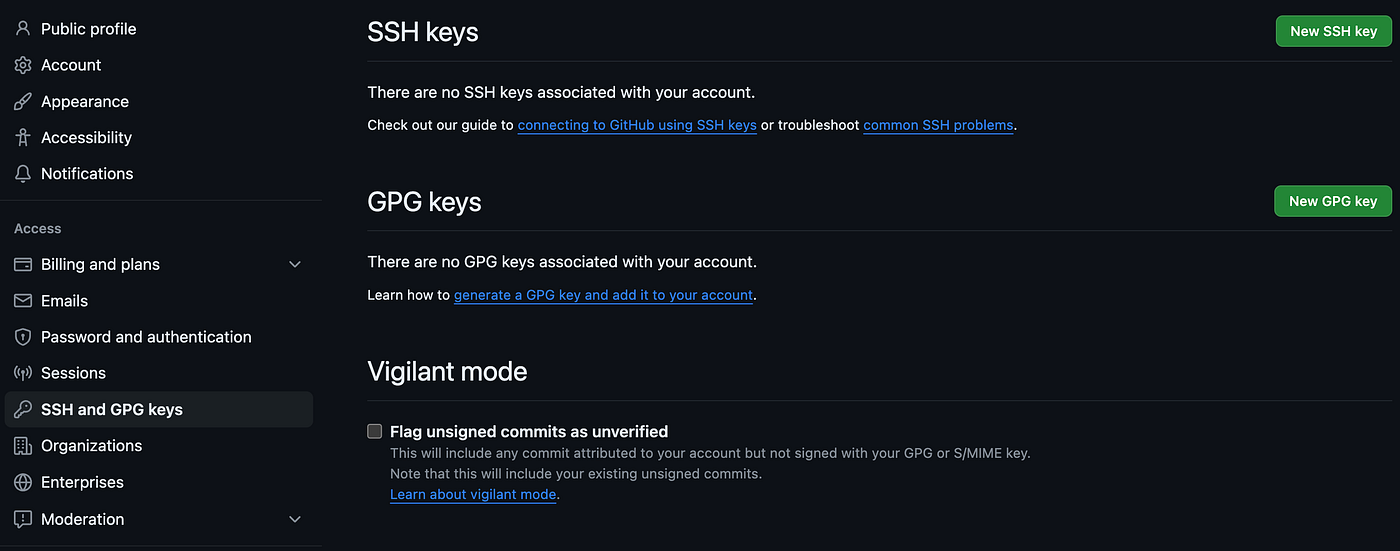Viewport: 1400px width, 551px height.
Task: Click the Emails envelope icon
Action: pos(23,301)
